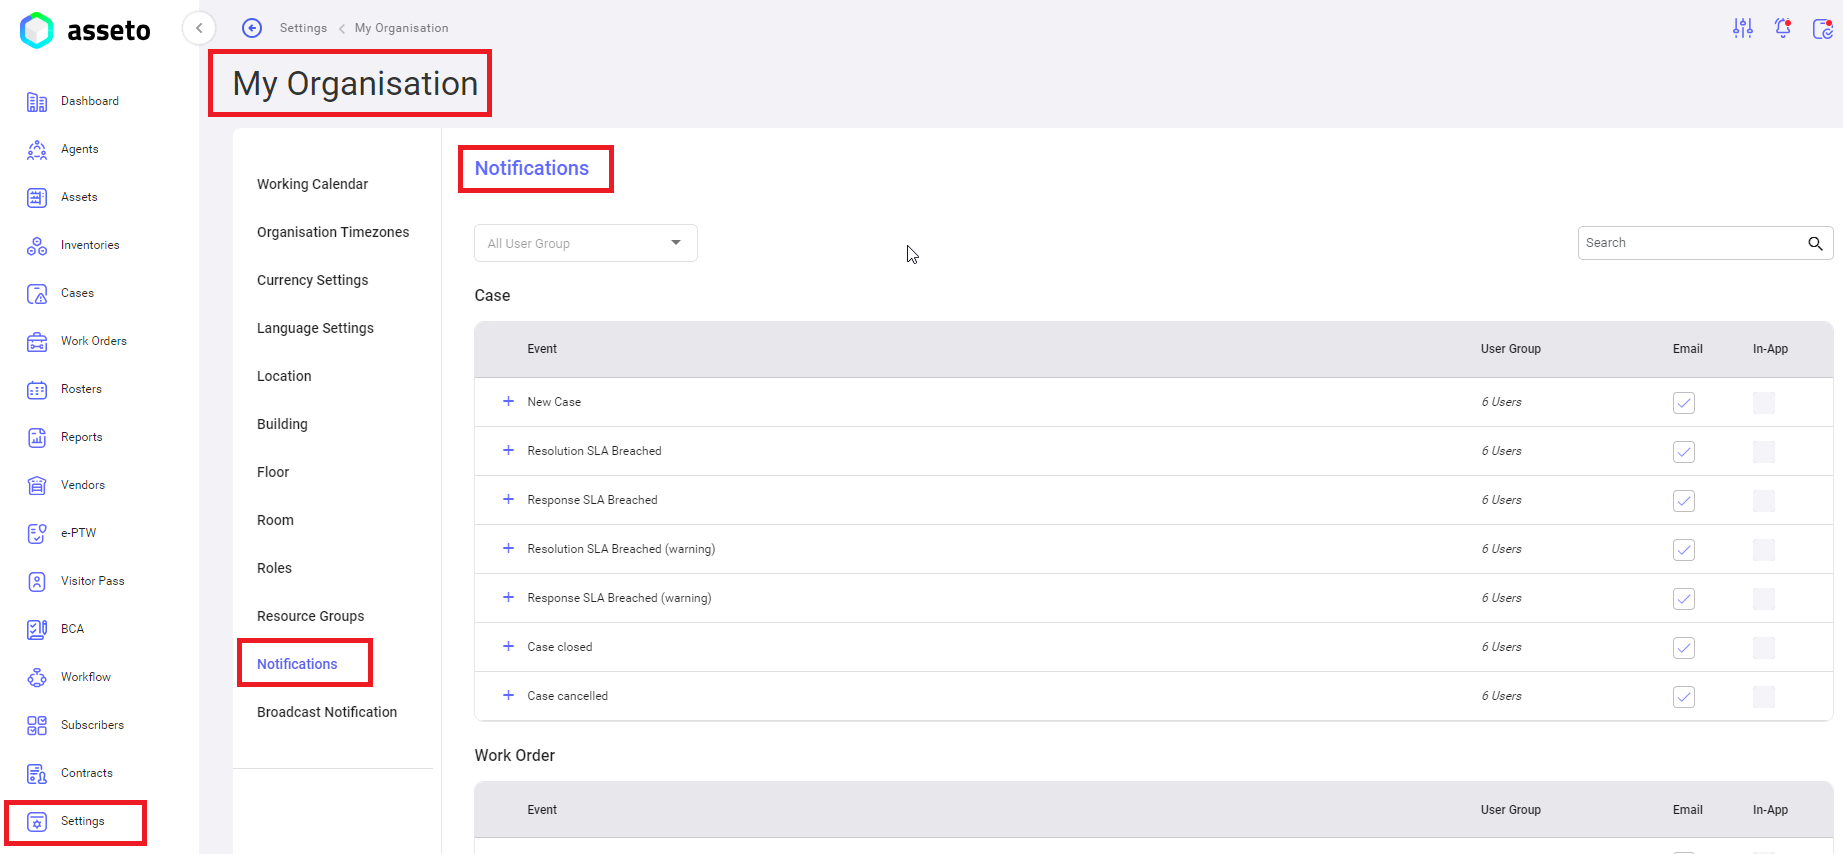Expand the Response SLA Breached row
The width and height of the screenshot is (1843, 854).
pyautogui.click(x=508, y=499)
